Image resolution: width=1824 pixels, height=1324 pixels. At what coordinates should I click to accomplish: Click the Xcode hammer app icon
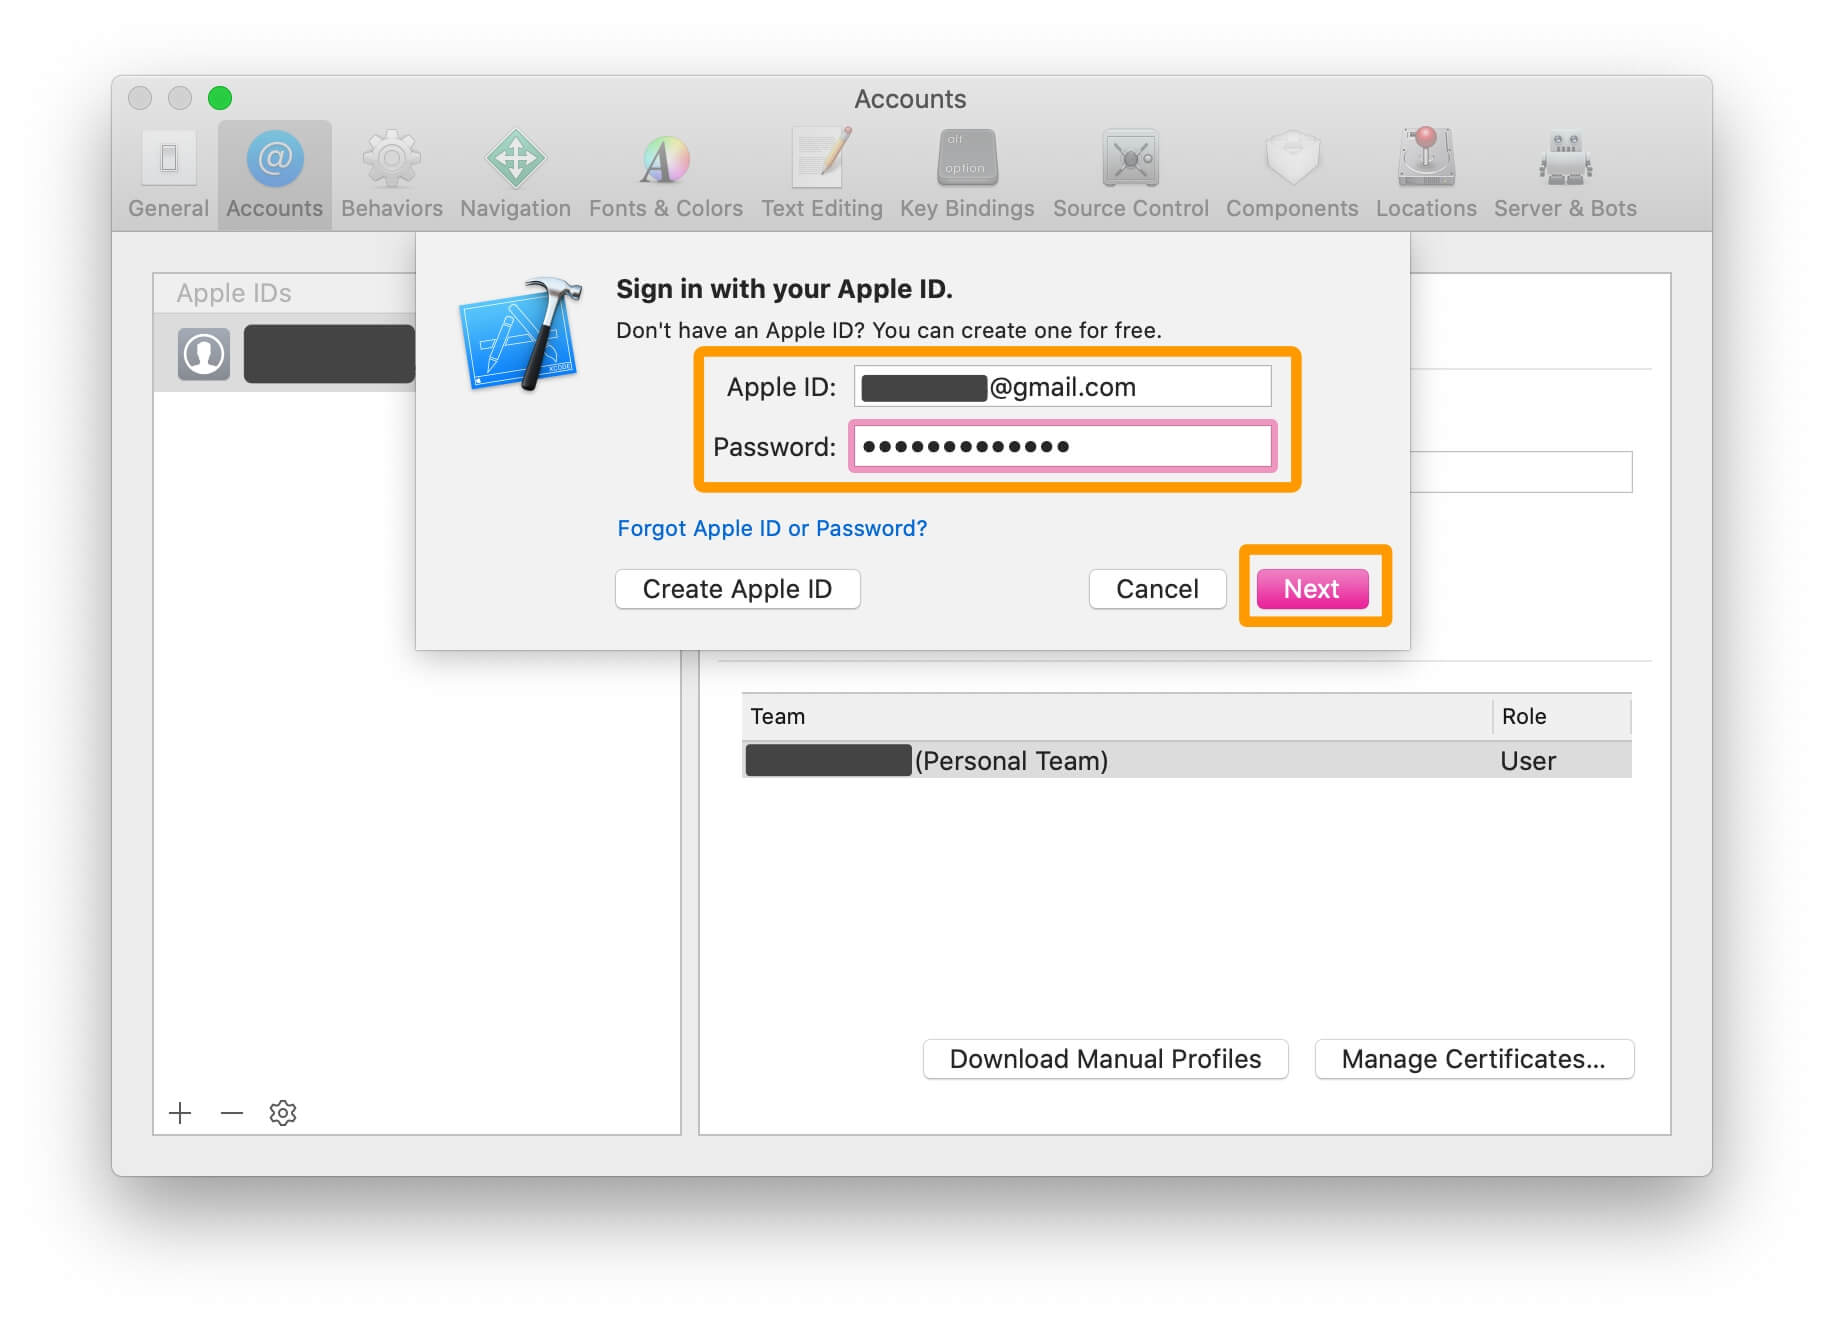[521, 333]
